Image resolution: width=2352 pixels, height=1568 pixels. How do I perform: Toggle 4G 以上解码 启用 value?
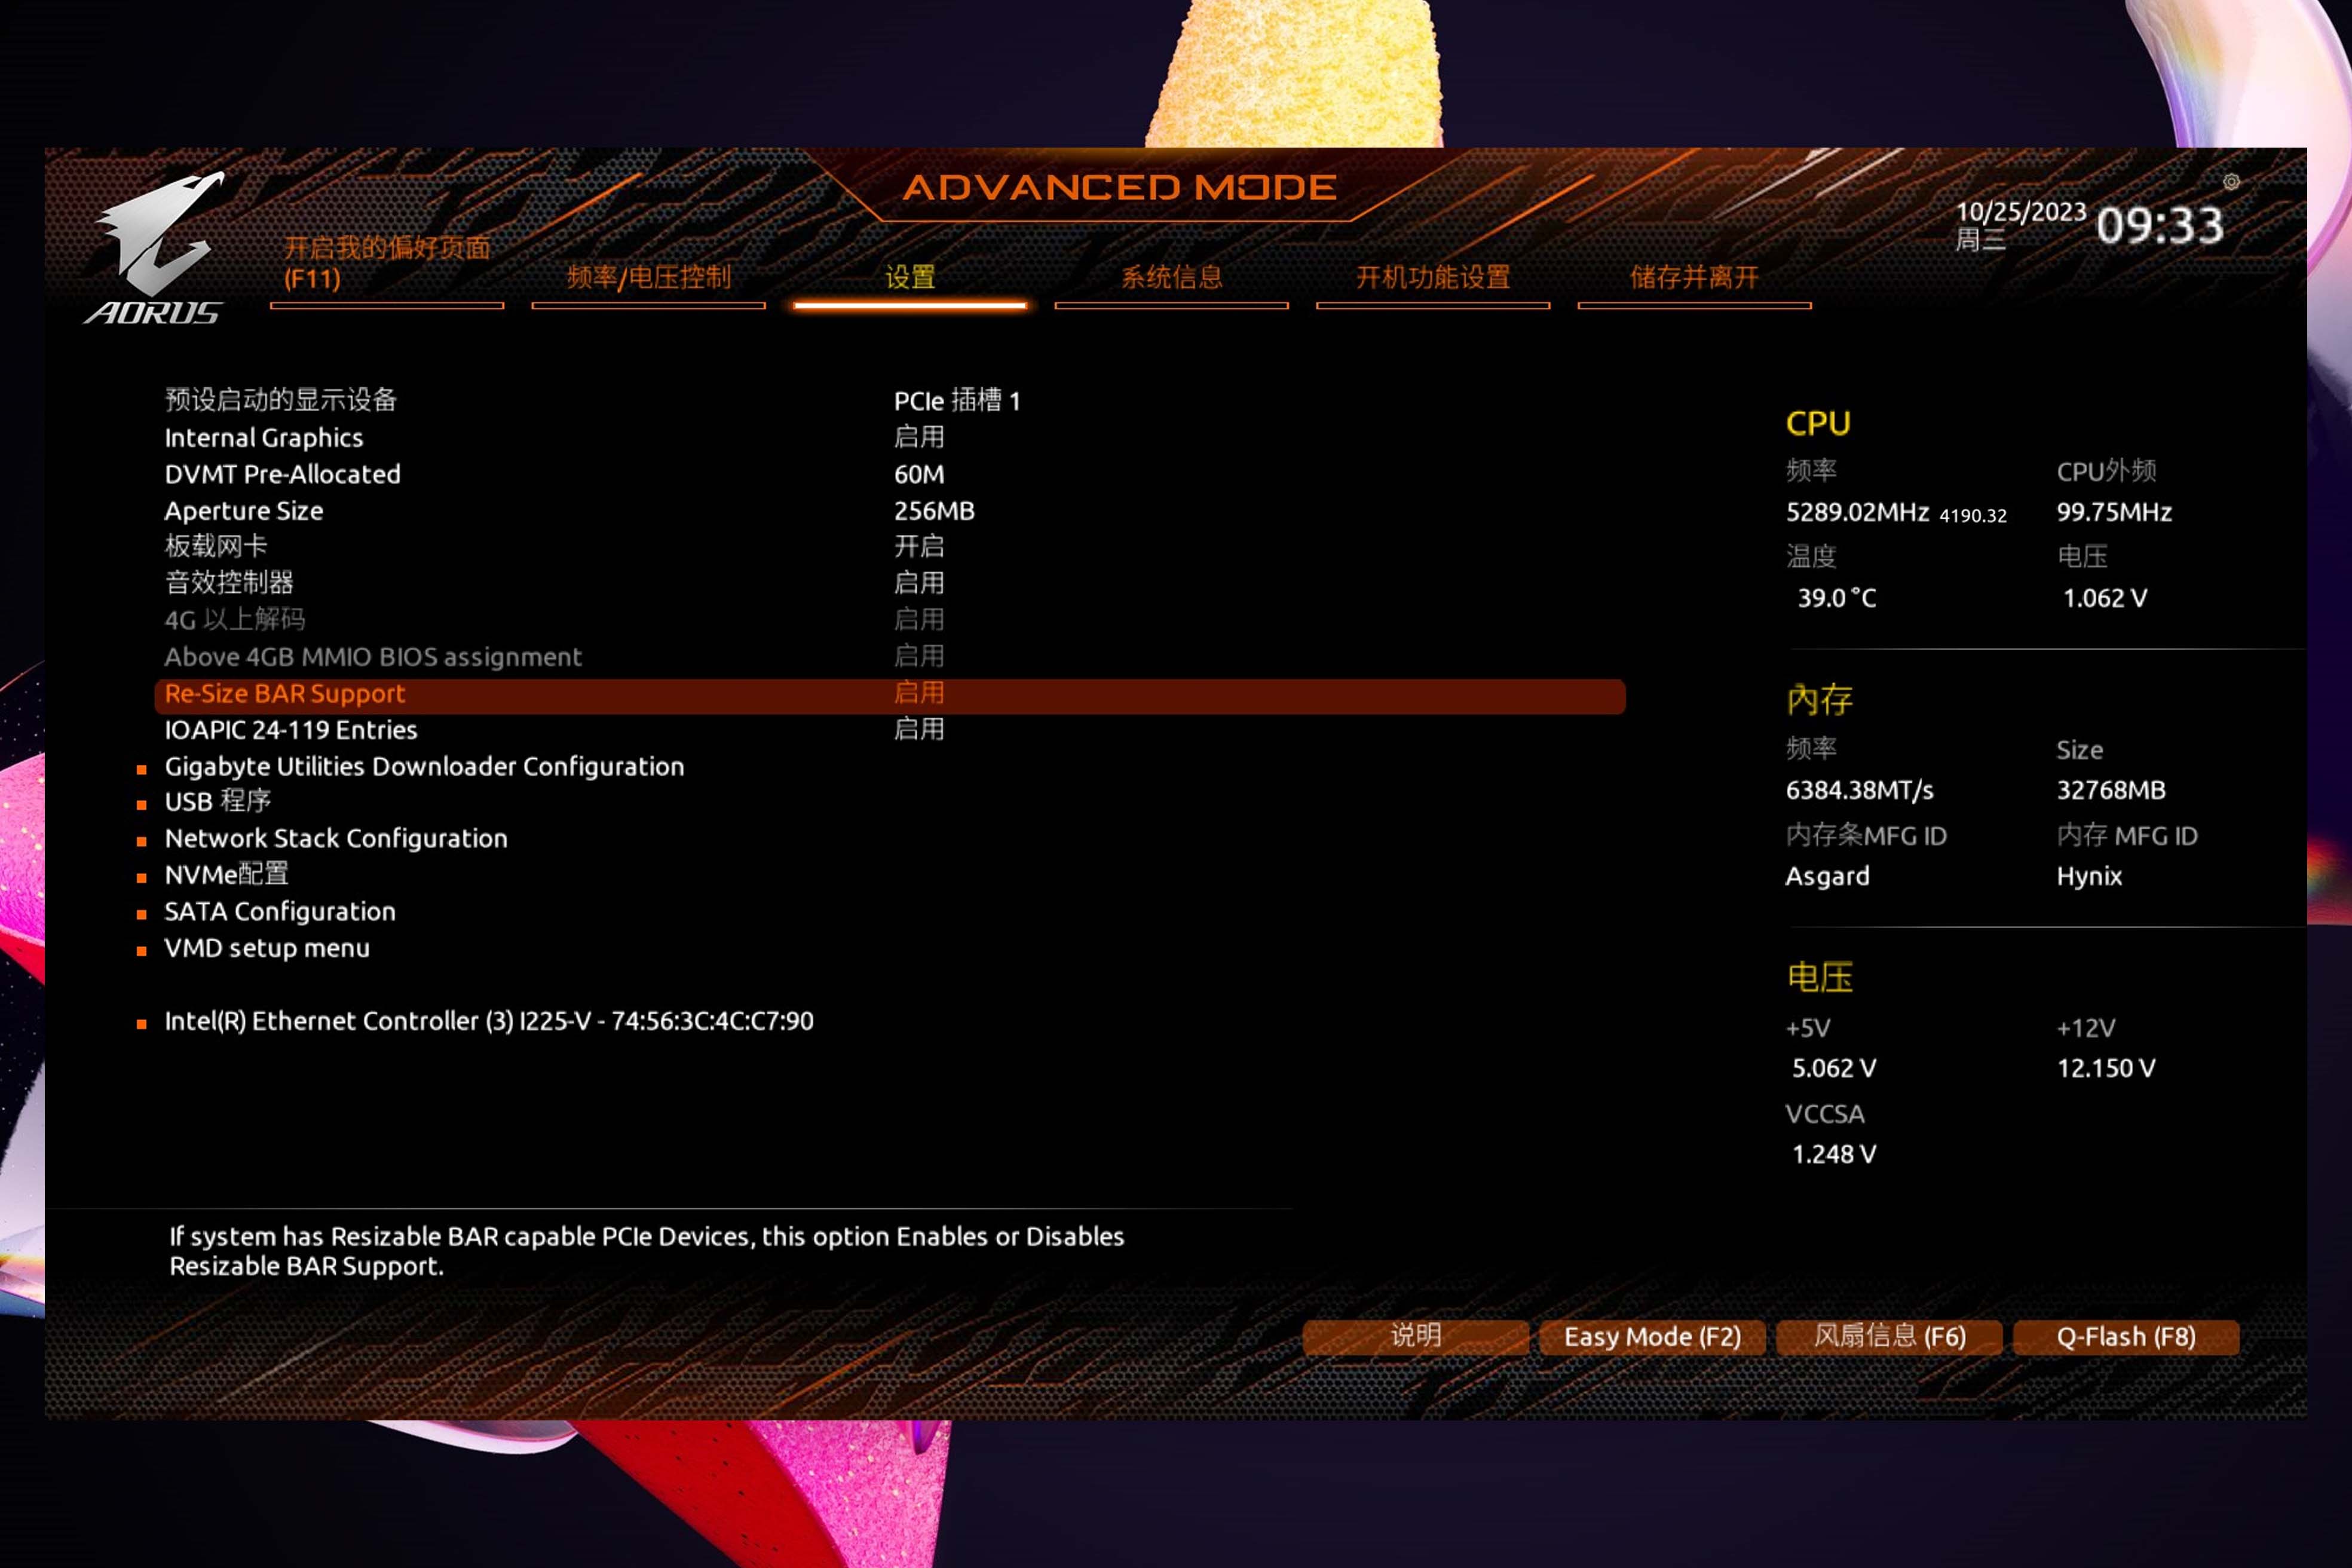919,620
